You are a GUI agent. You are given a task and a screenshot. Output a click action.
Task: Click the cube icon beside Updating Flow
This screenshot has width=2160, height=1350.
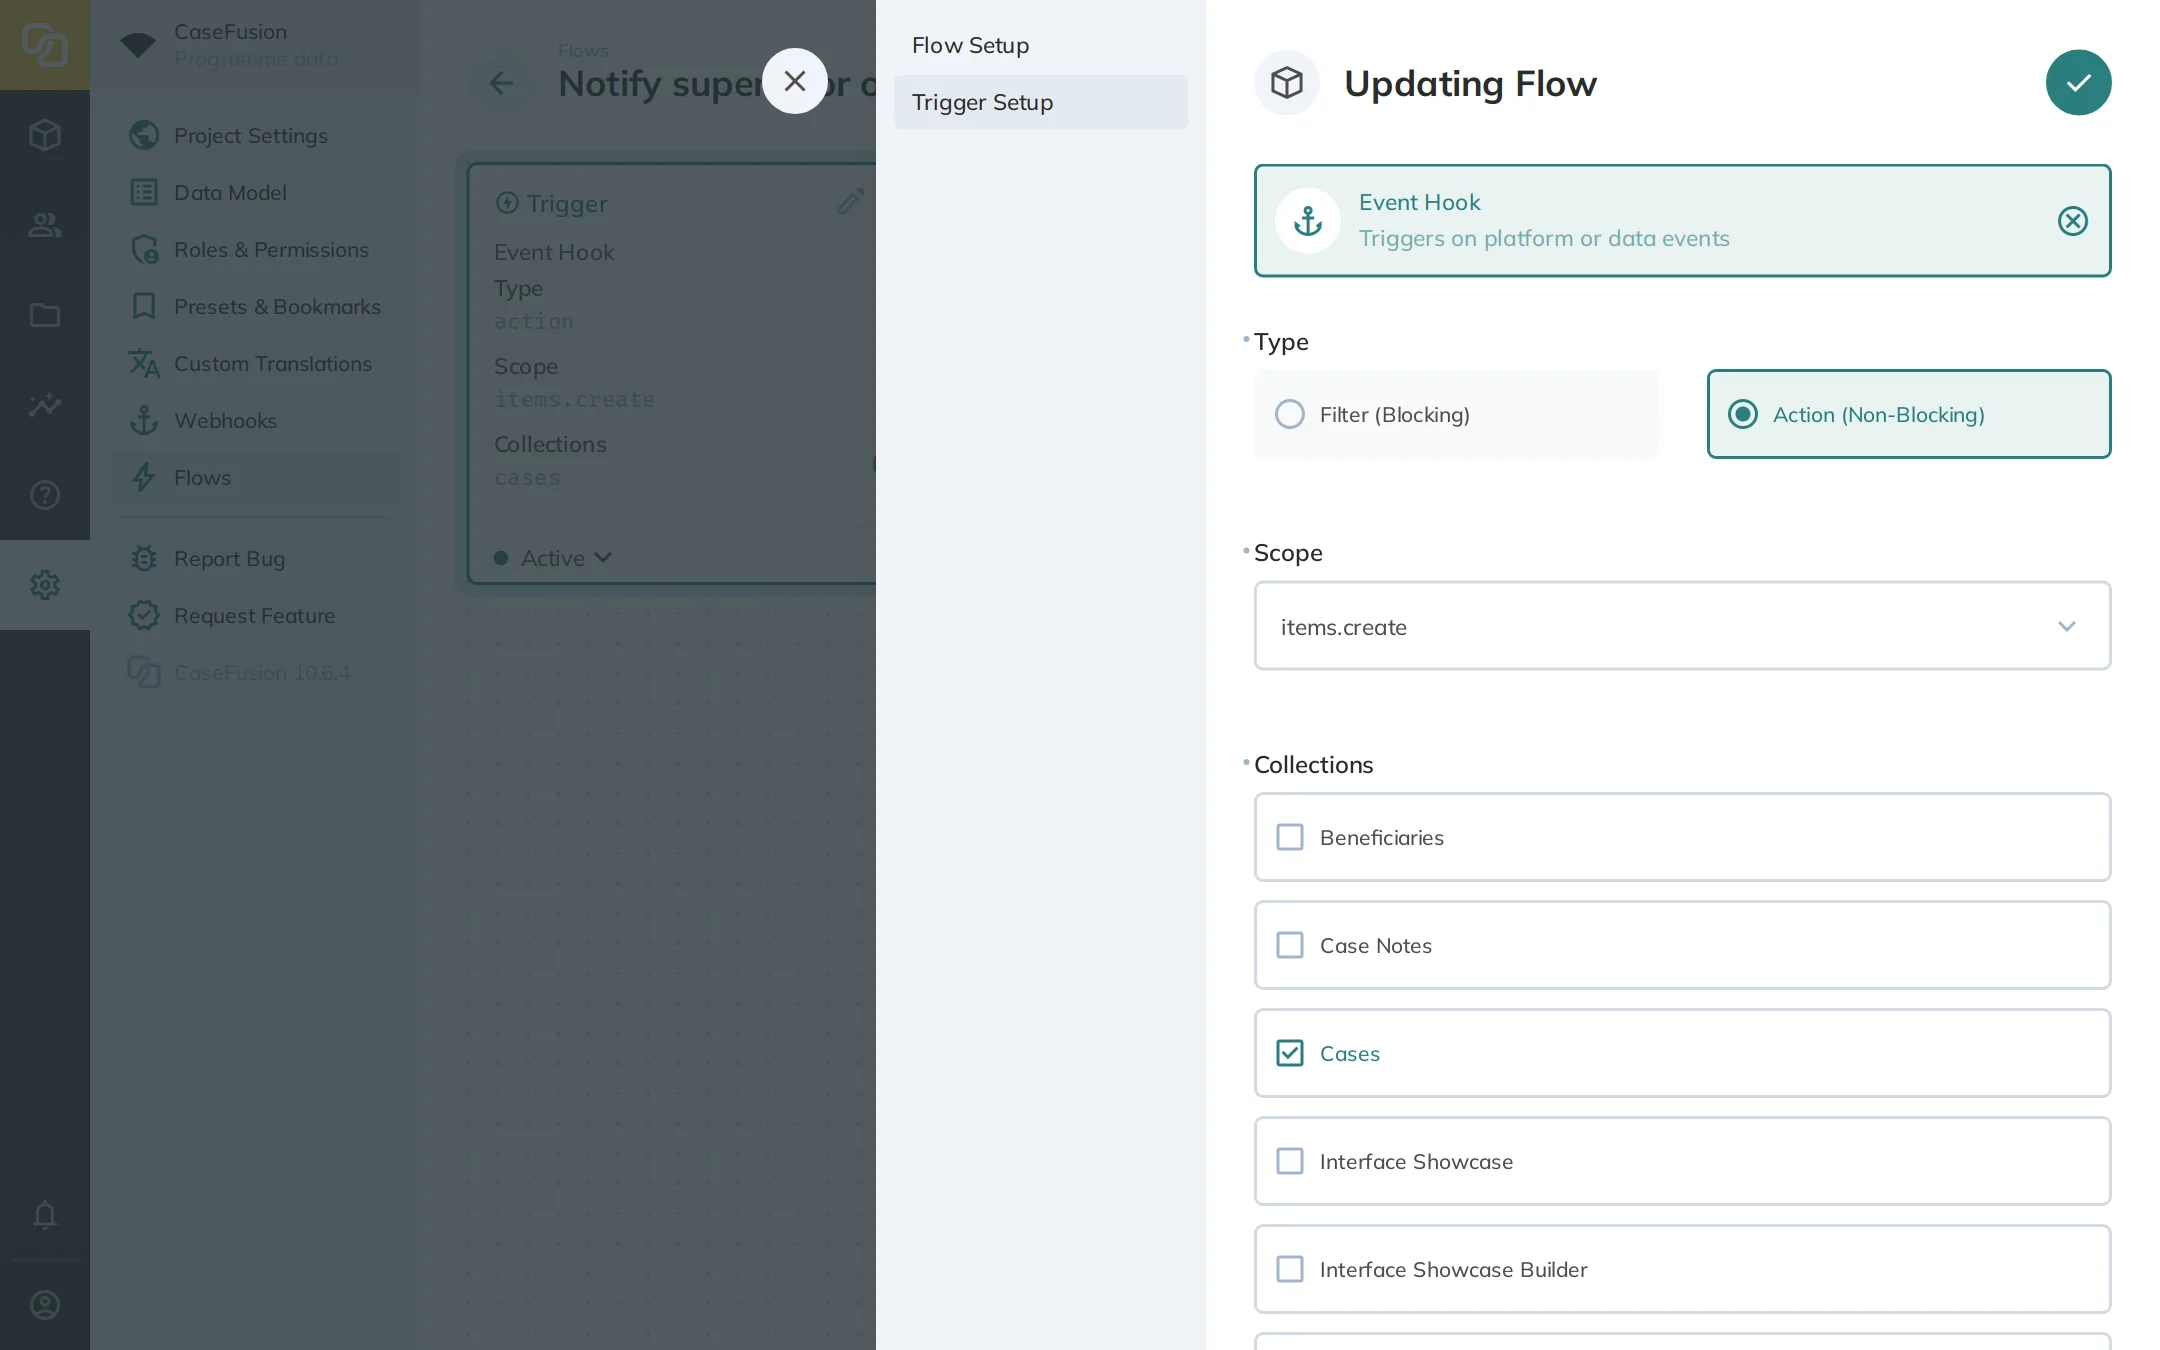click(x=1287, y=83)
